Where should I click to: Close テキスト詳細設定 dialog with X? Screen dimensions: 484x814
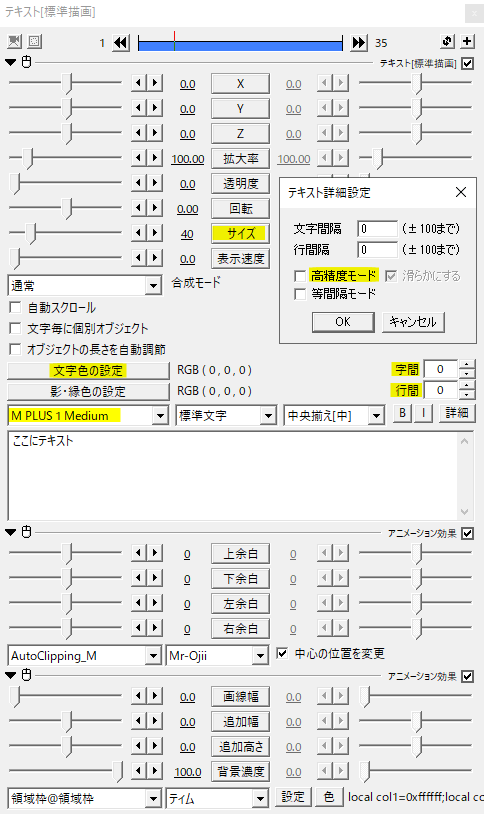[x=461, y=192]
